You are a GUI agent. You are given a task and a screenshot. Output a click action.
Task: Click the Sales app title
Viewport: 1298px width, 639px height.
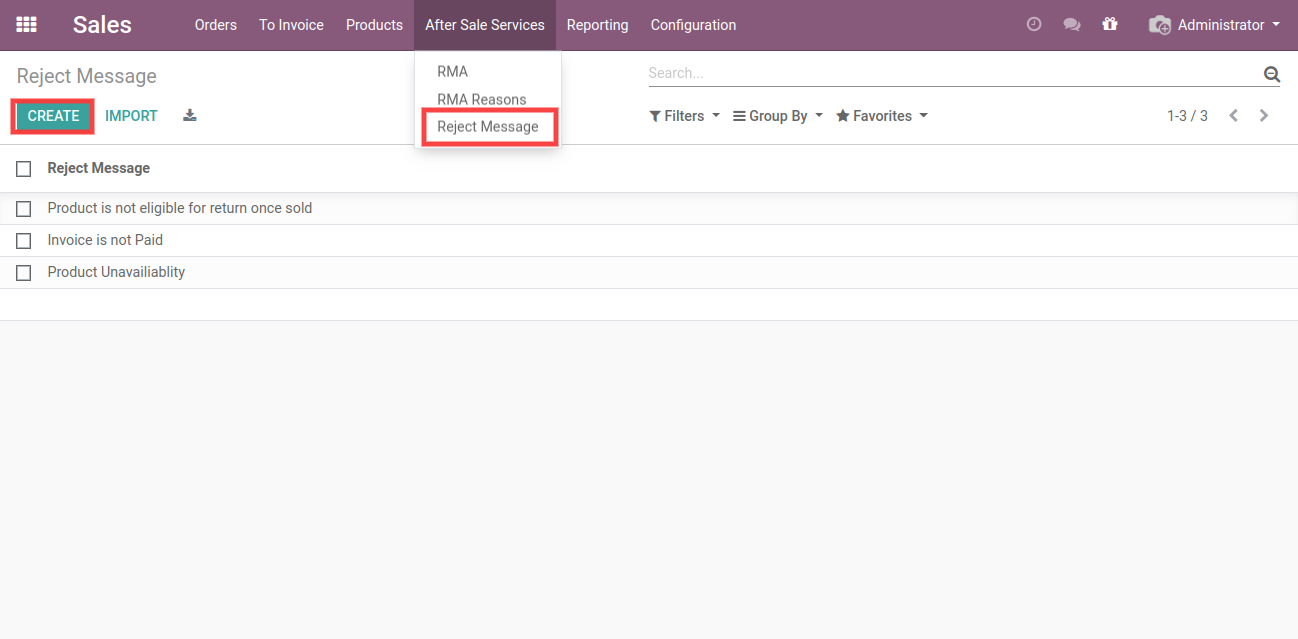(x=102, y=25)
